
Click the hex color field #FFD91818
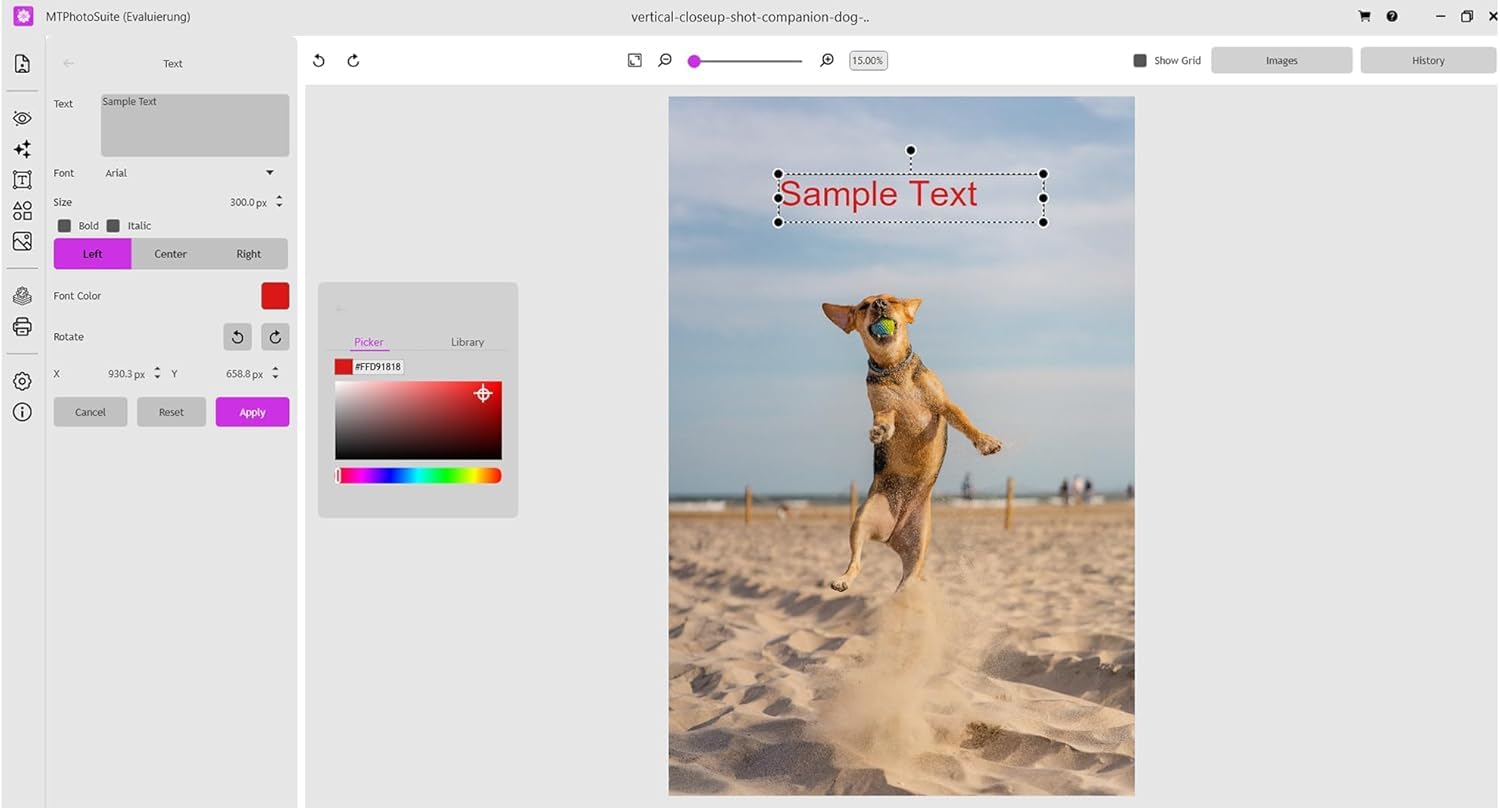[x=378, y=367]
